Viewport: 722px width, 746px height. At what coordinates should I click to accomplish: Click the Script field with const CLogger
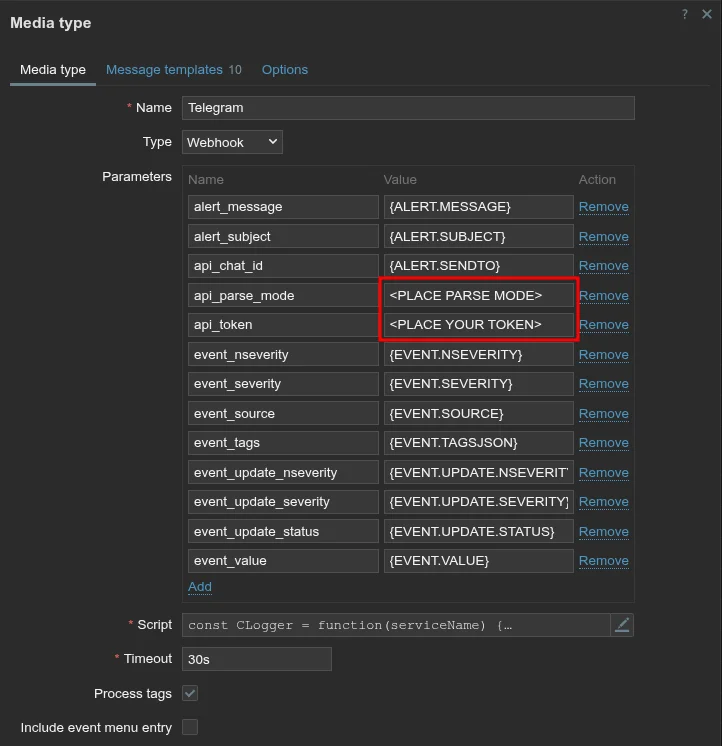(396, 625)
